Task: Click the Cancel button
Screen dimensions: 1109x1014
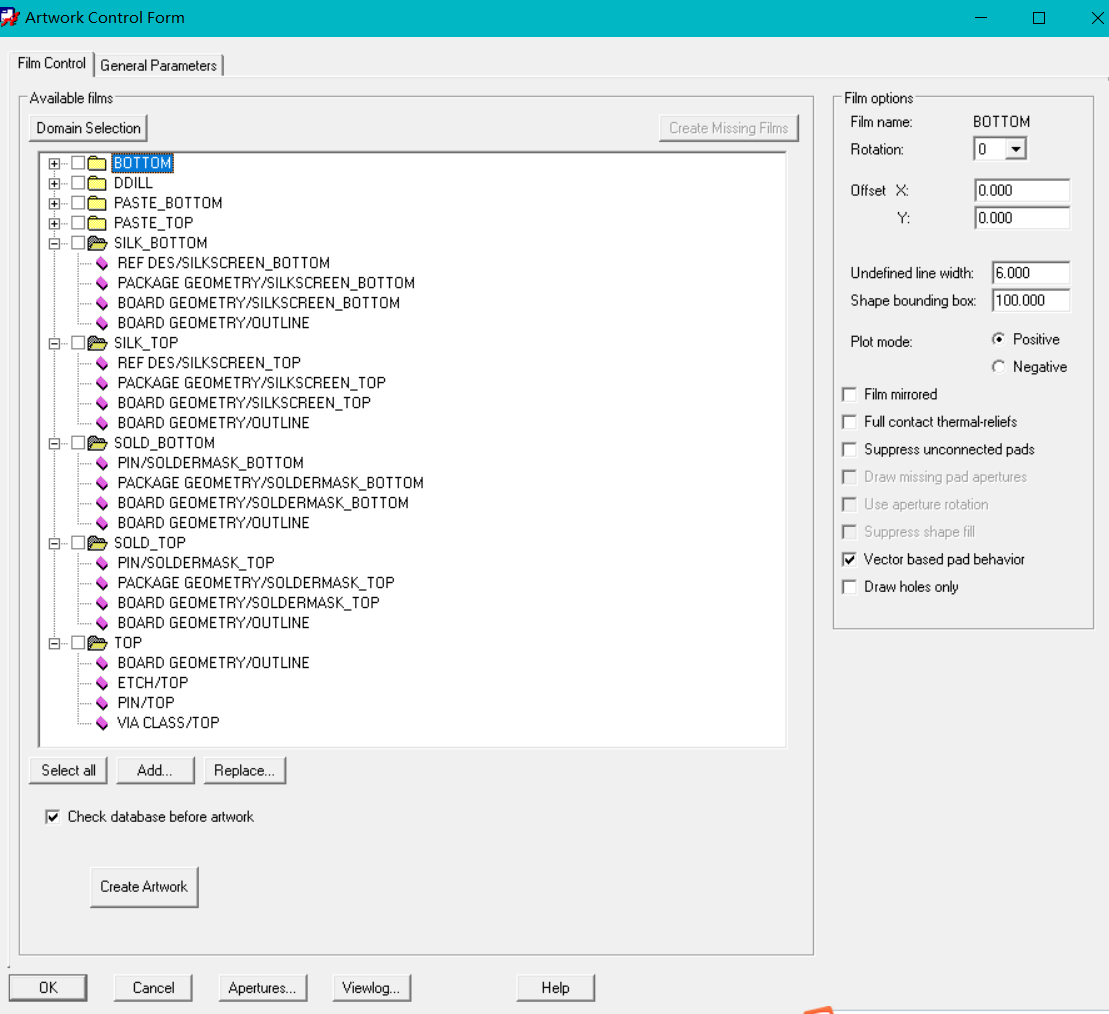Action: [x=153, y=988]
